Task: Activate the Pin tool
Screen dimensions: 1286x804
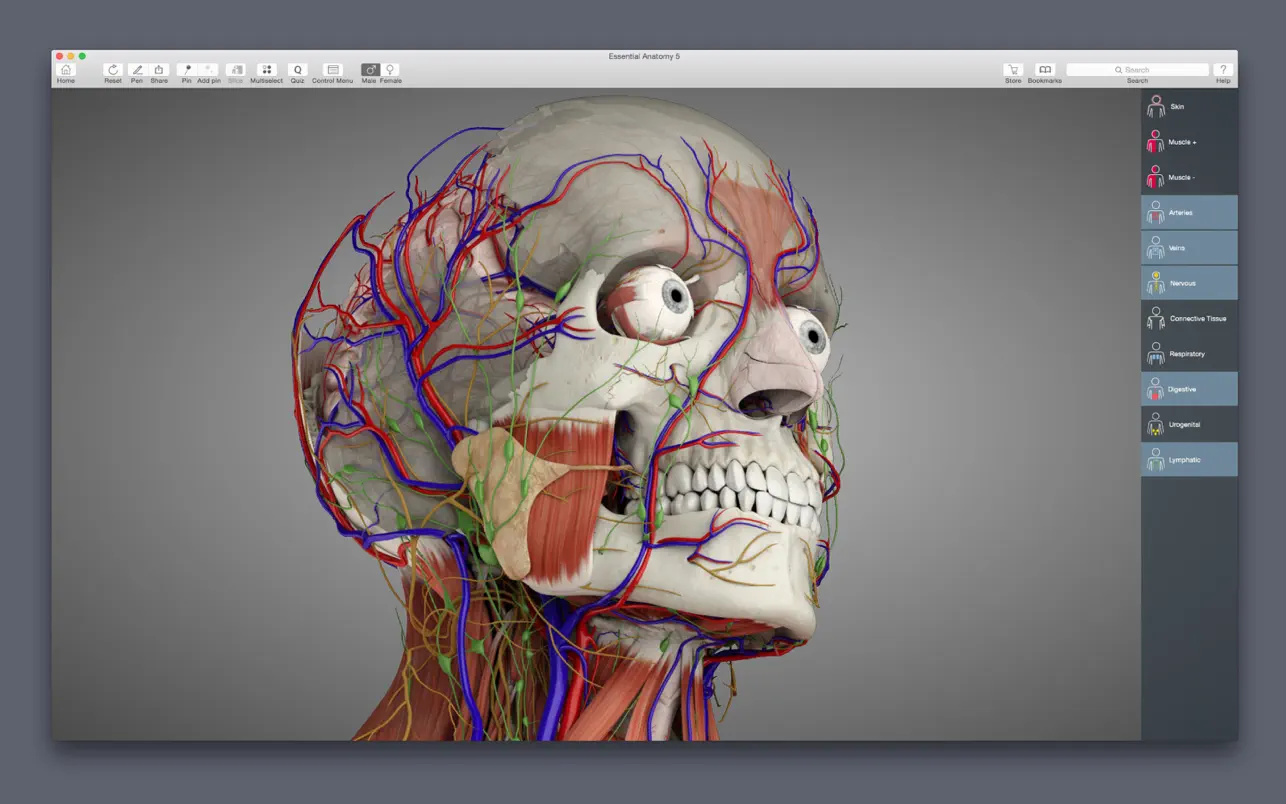Action: click(x=187, y=71)
